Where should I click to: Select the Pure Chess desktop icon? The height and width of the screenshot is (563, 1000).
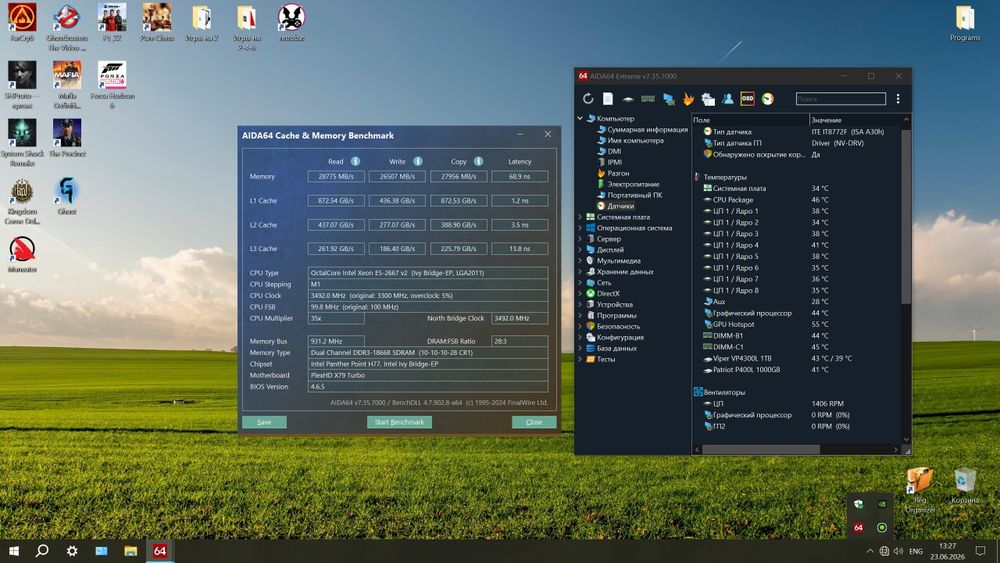click(157, 23)
